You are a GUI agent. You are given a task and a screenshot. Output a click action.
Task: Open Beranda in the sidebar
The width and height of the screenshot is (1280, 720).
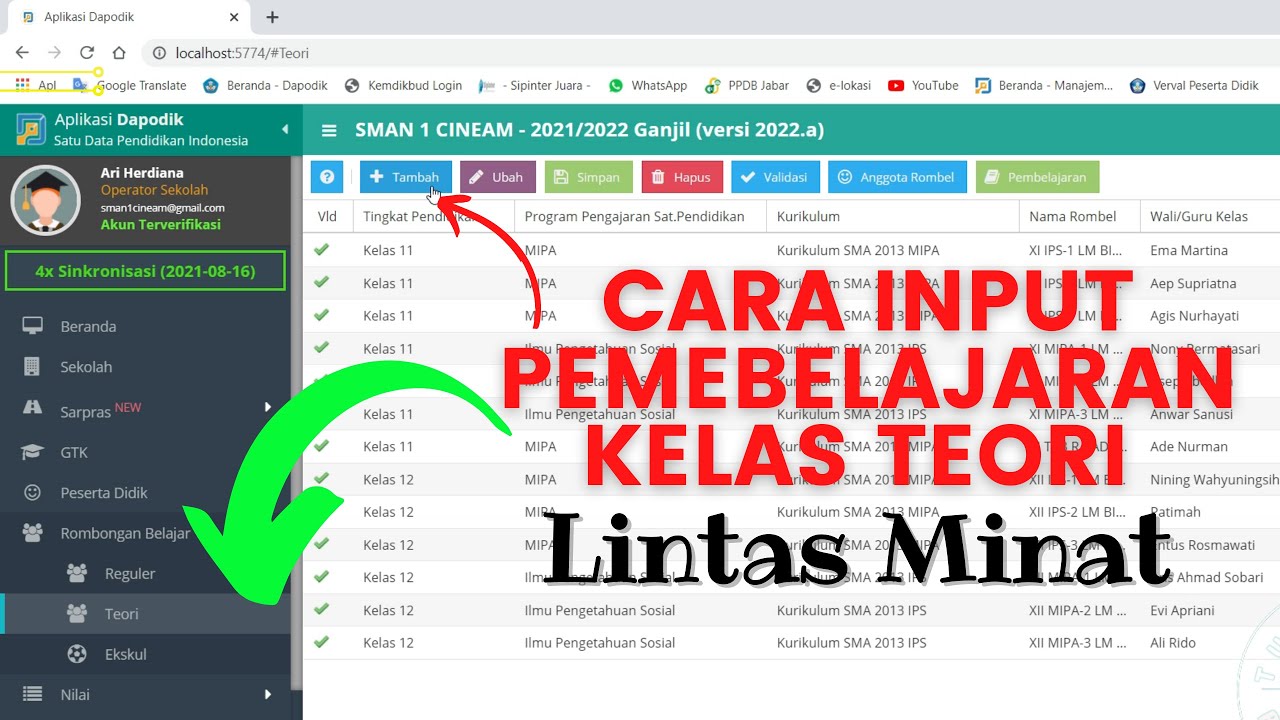pos(88,326)
